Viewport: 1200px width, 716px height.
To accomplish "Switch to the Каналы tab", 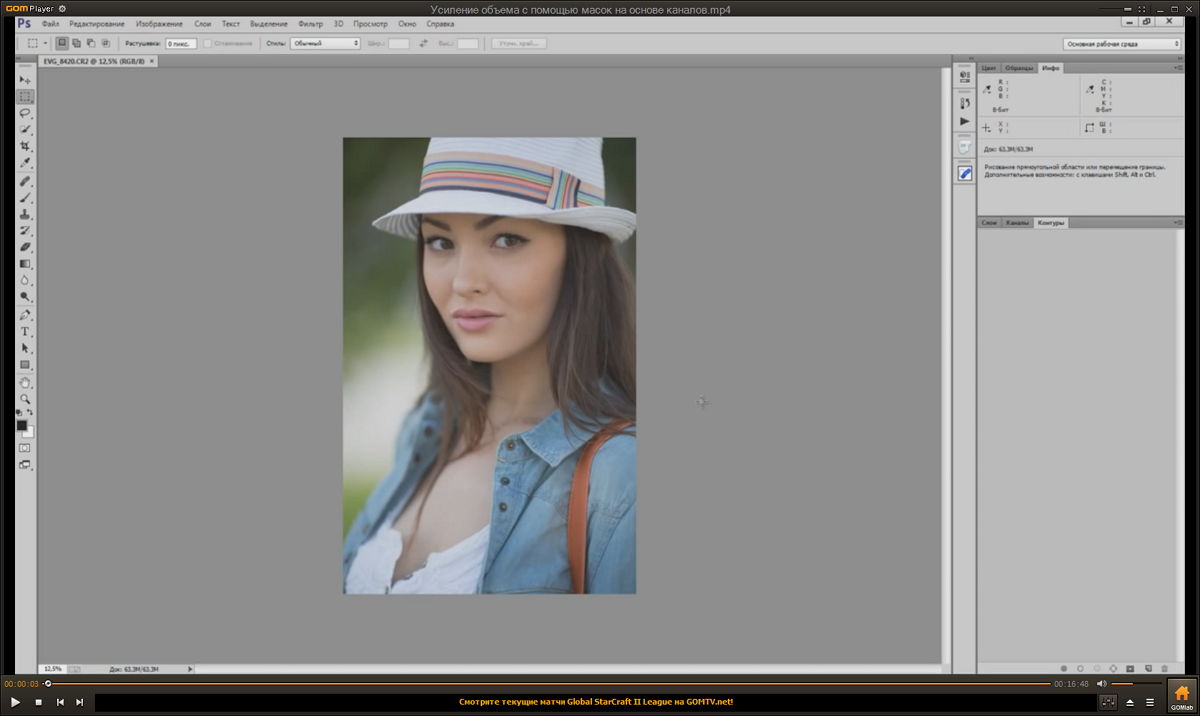I will 1017,222.
